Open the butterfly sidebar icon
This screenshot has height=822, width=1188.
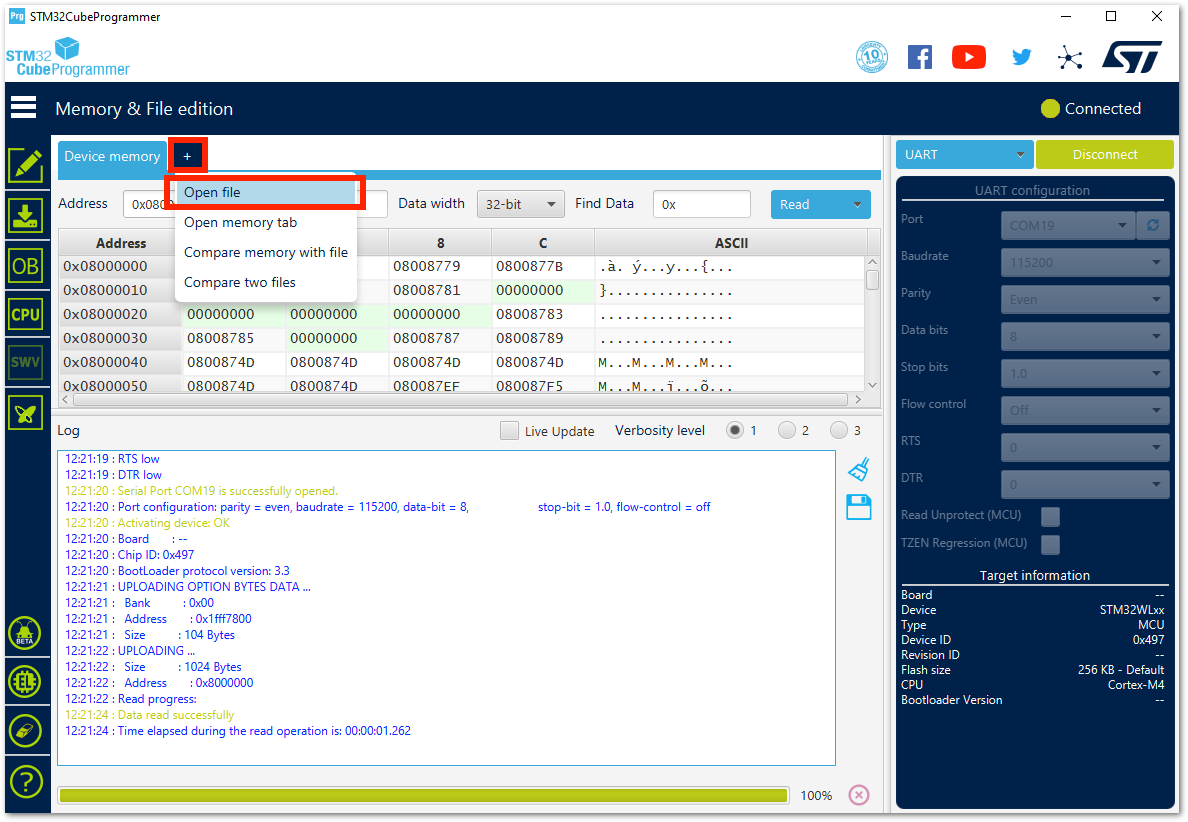coord(26,414)
